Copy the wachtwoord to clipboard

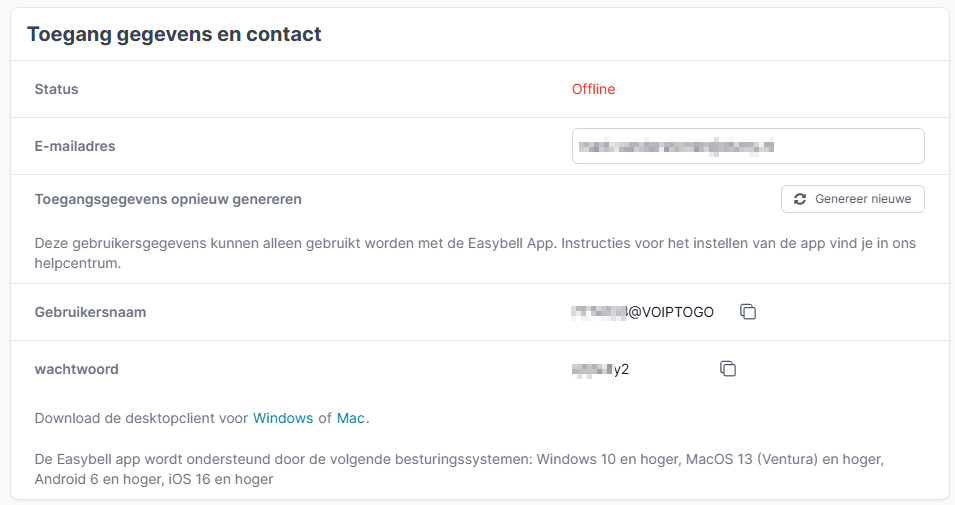click(x=728, y=369)
